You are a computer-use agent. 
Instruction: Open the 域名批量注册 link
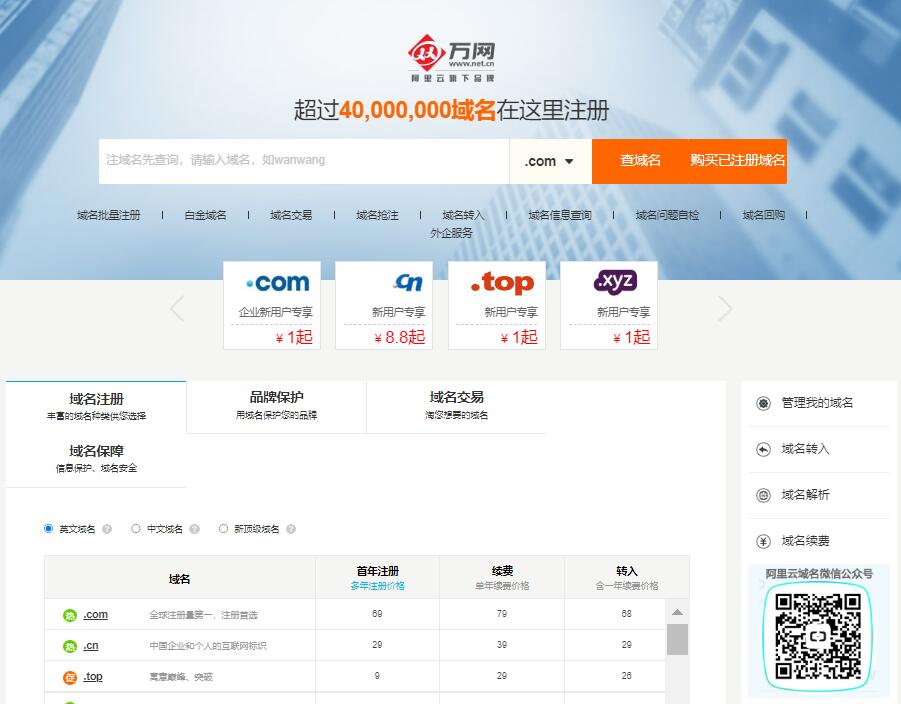click(109, 216)
